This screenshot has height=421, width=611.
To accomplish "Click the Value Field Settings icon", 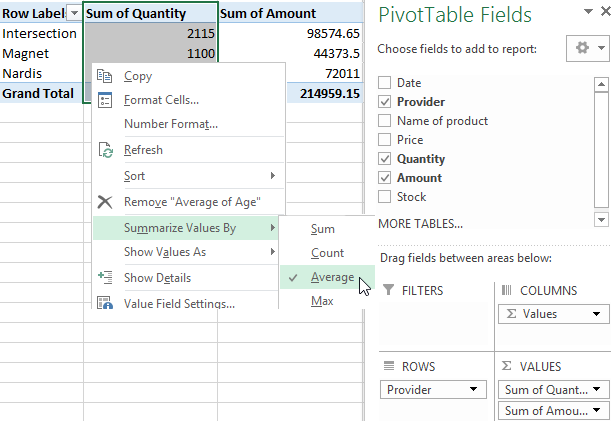I will tap(105, 303).
